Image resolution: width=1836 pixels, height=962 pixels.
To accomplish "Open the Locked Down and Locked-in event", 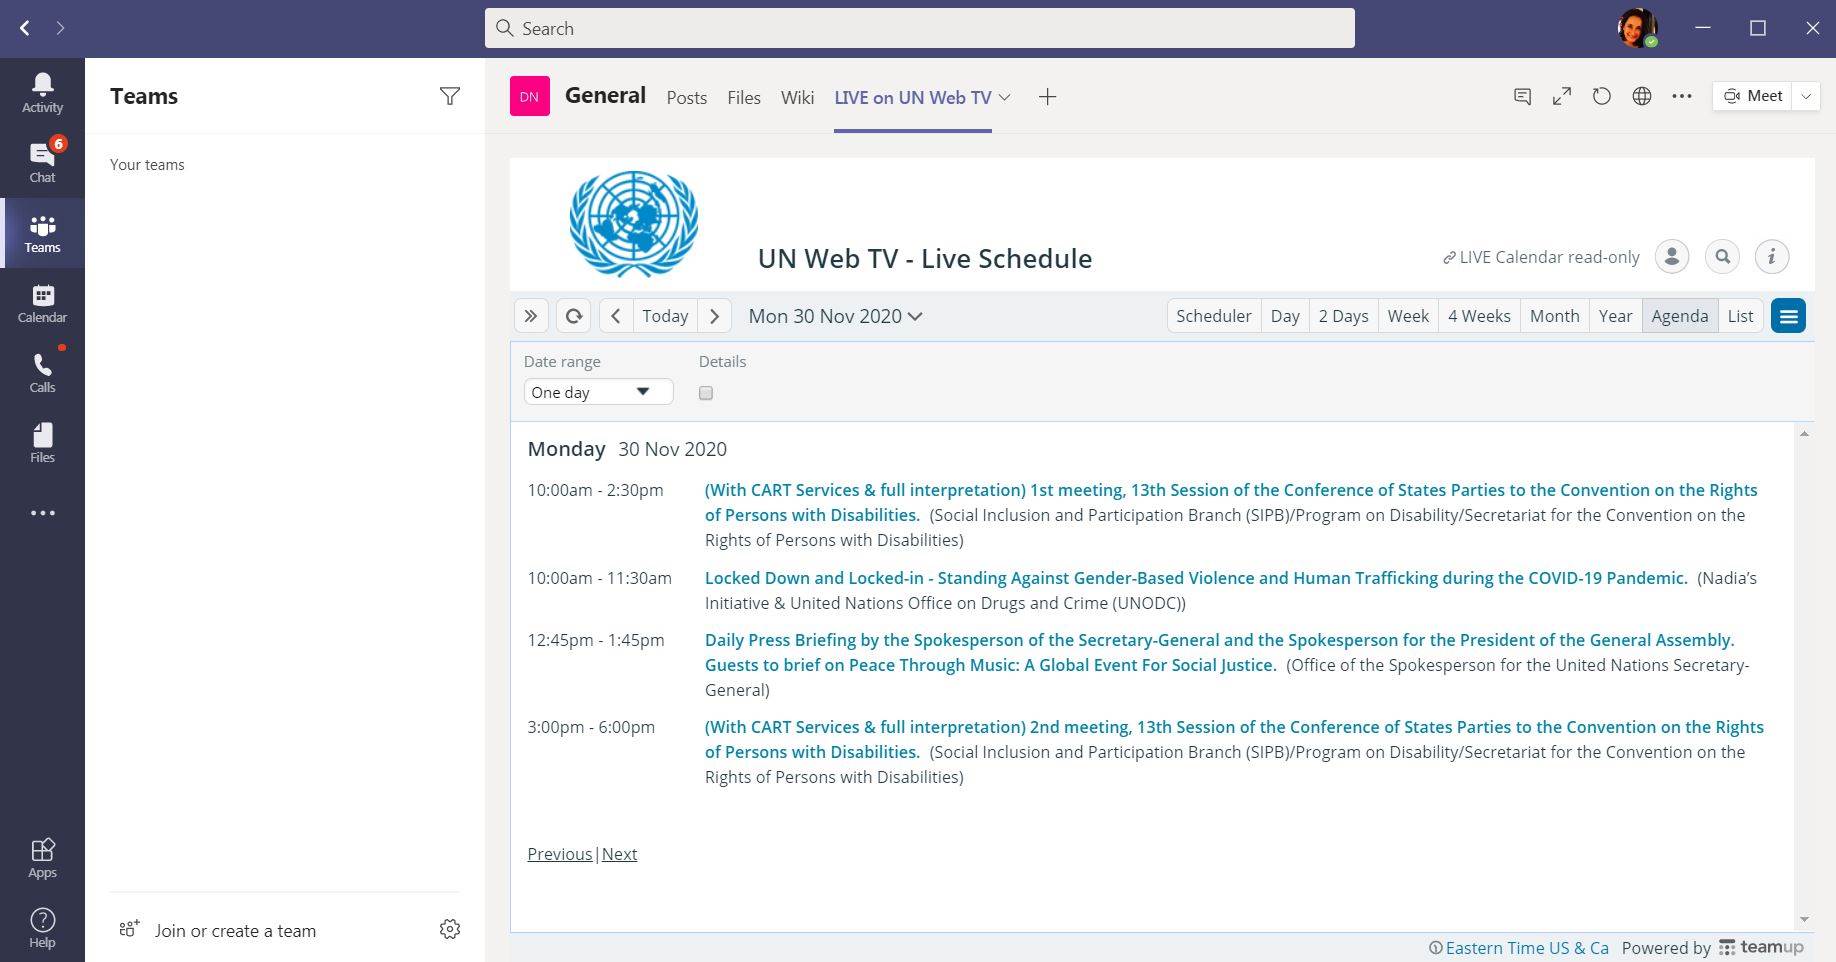I will click(x=1196, y=578).
